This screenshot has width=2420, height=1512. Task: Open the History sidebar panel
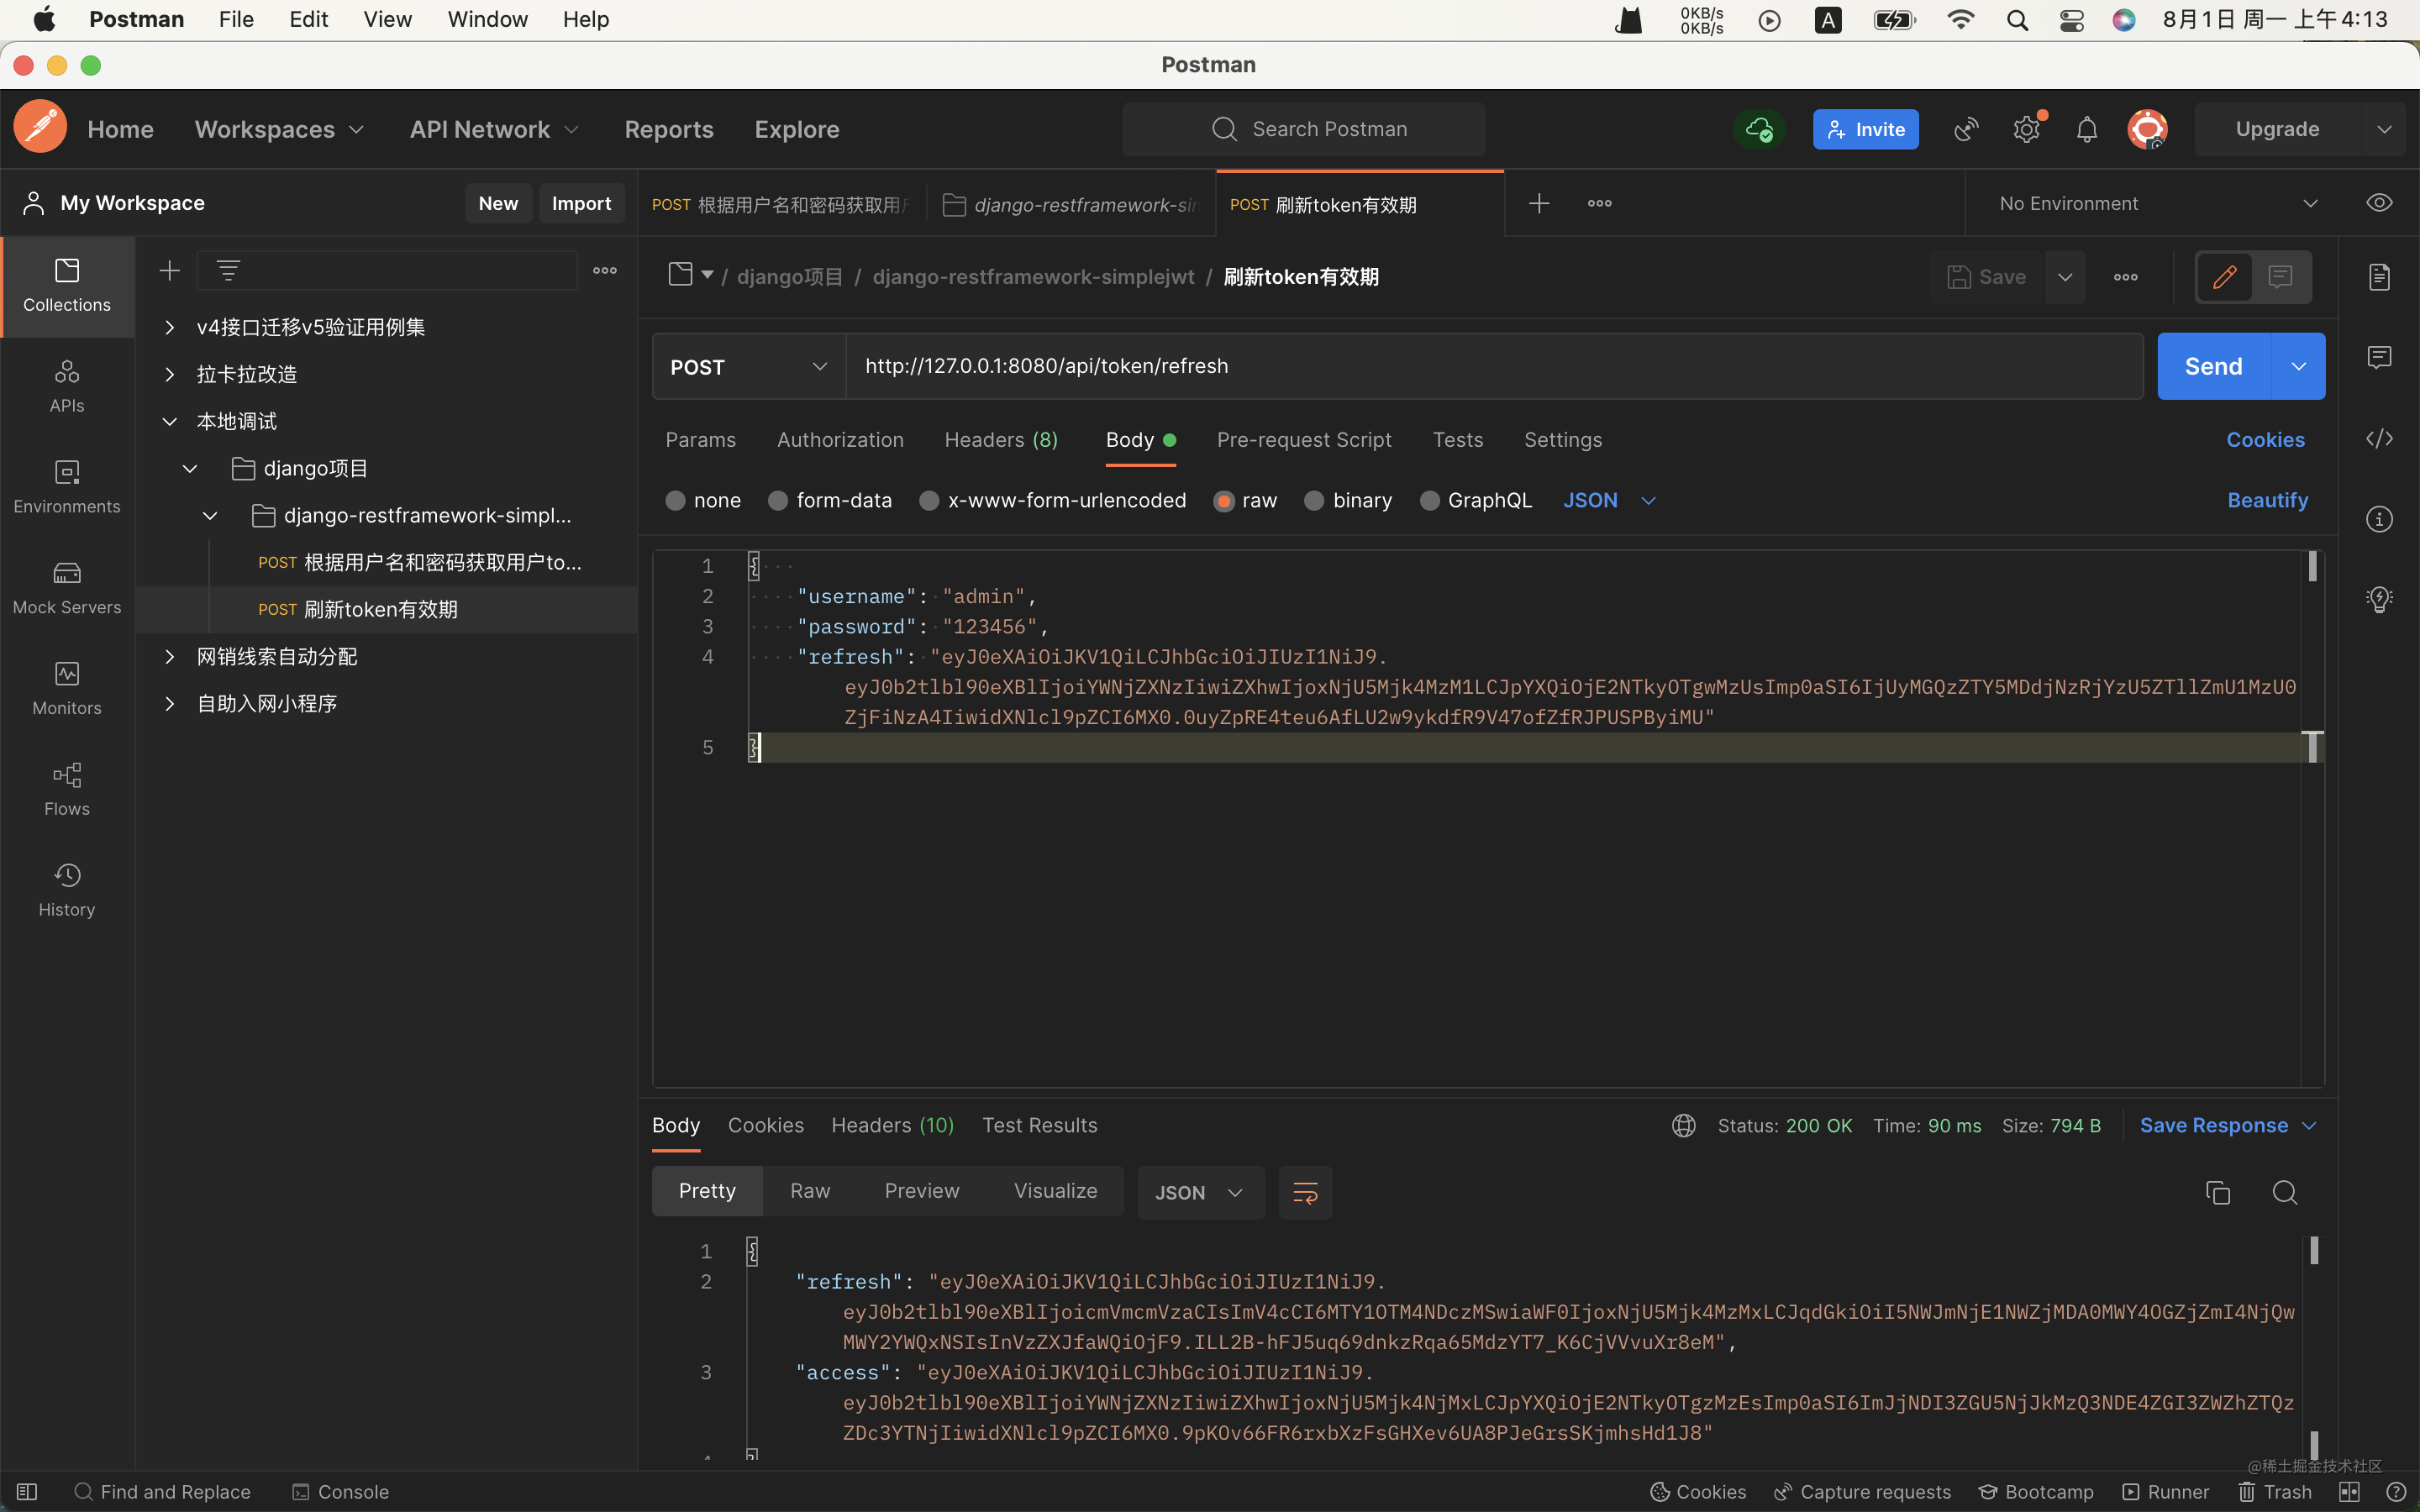tap(67, 891)
